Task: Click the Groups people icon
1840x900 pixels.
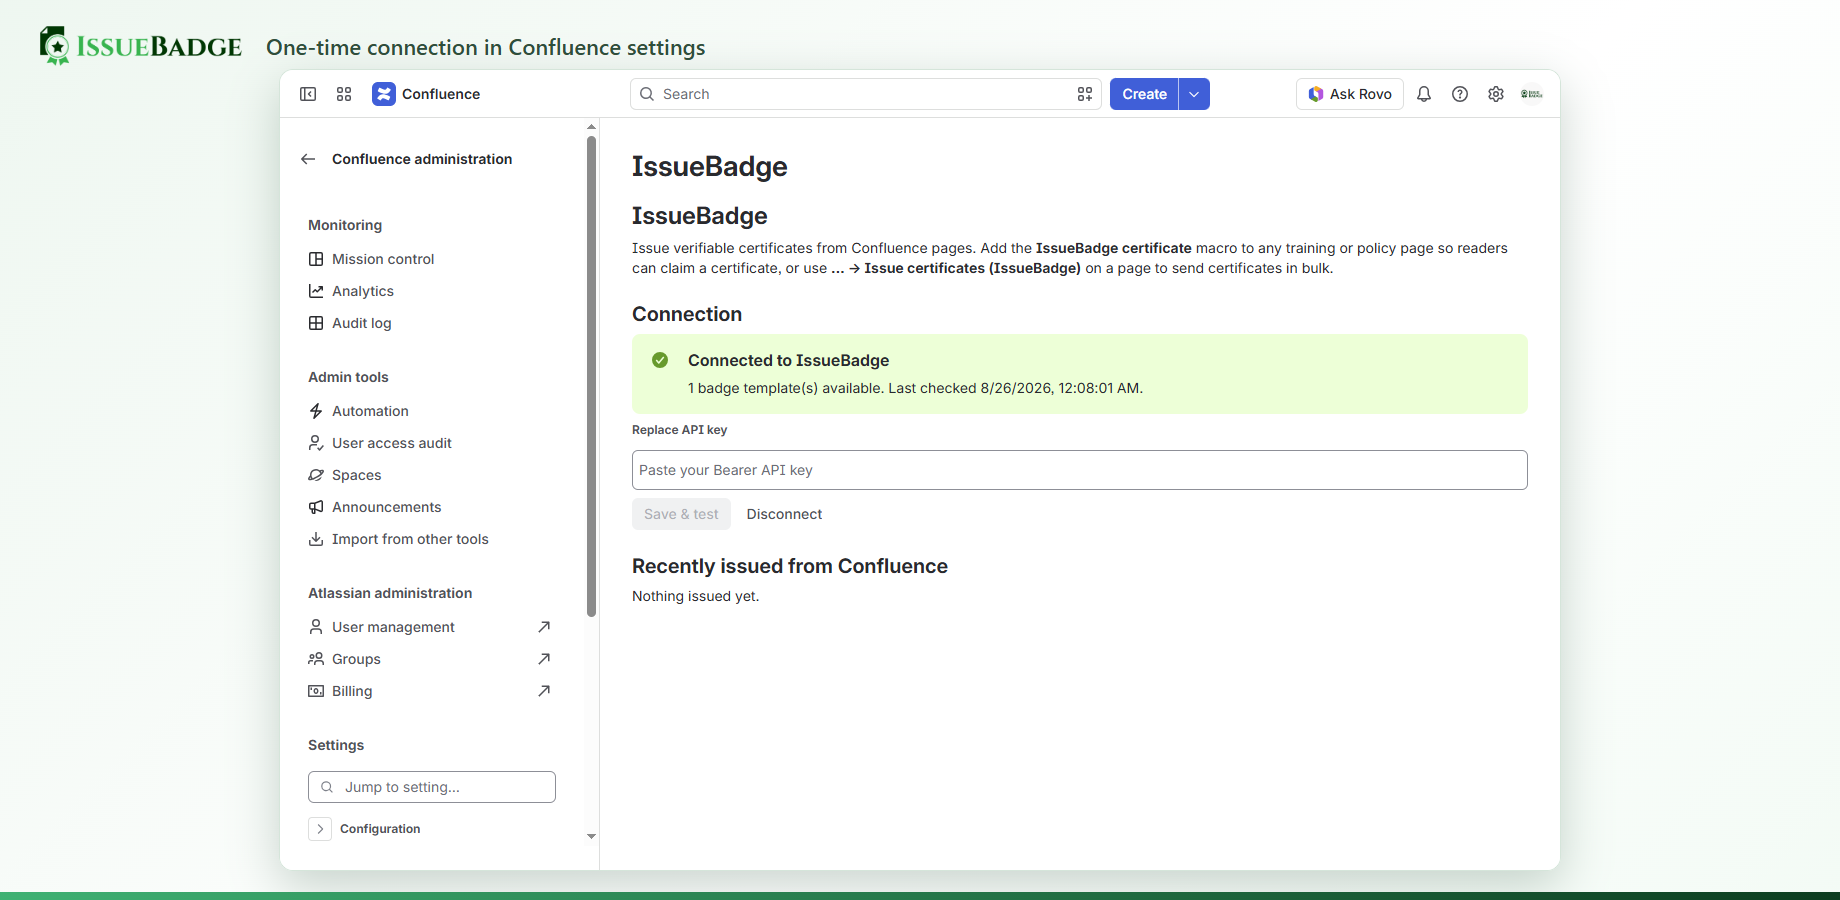Action: pos(316,659)
